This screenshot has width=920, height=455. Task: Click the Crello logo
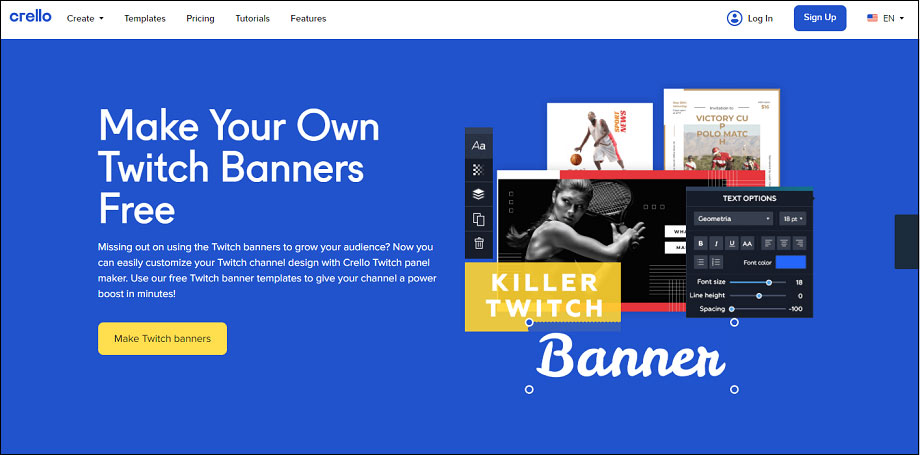(x=31, y=17)
